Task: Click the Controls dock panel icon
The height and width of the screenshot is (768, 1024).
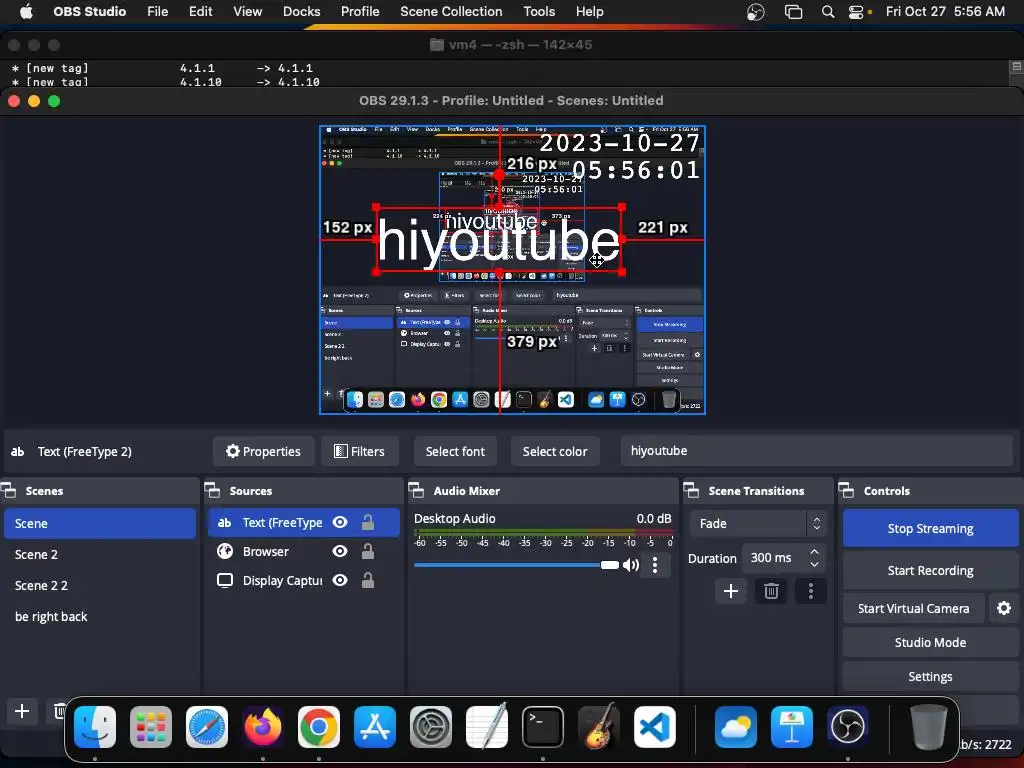Action: pos(846,490)
